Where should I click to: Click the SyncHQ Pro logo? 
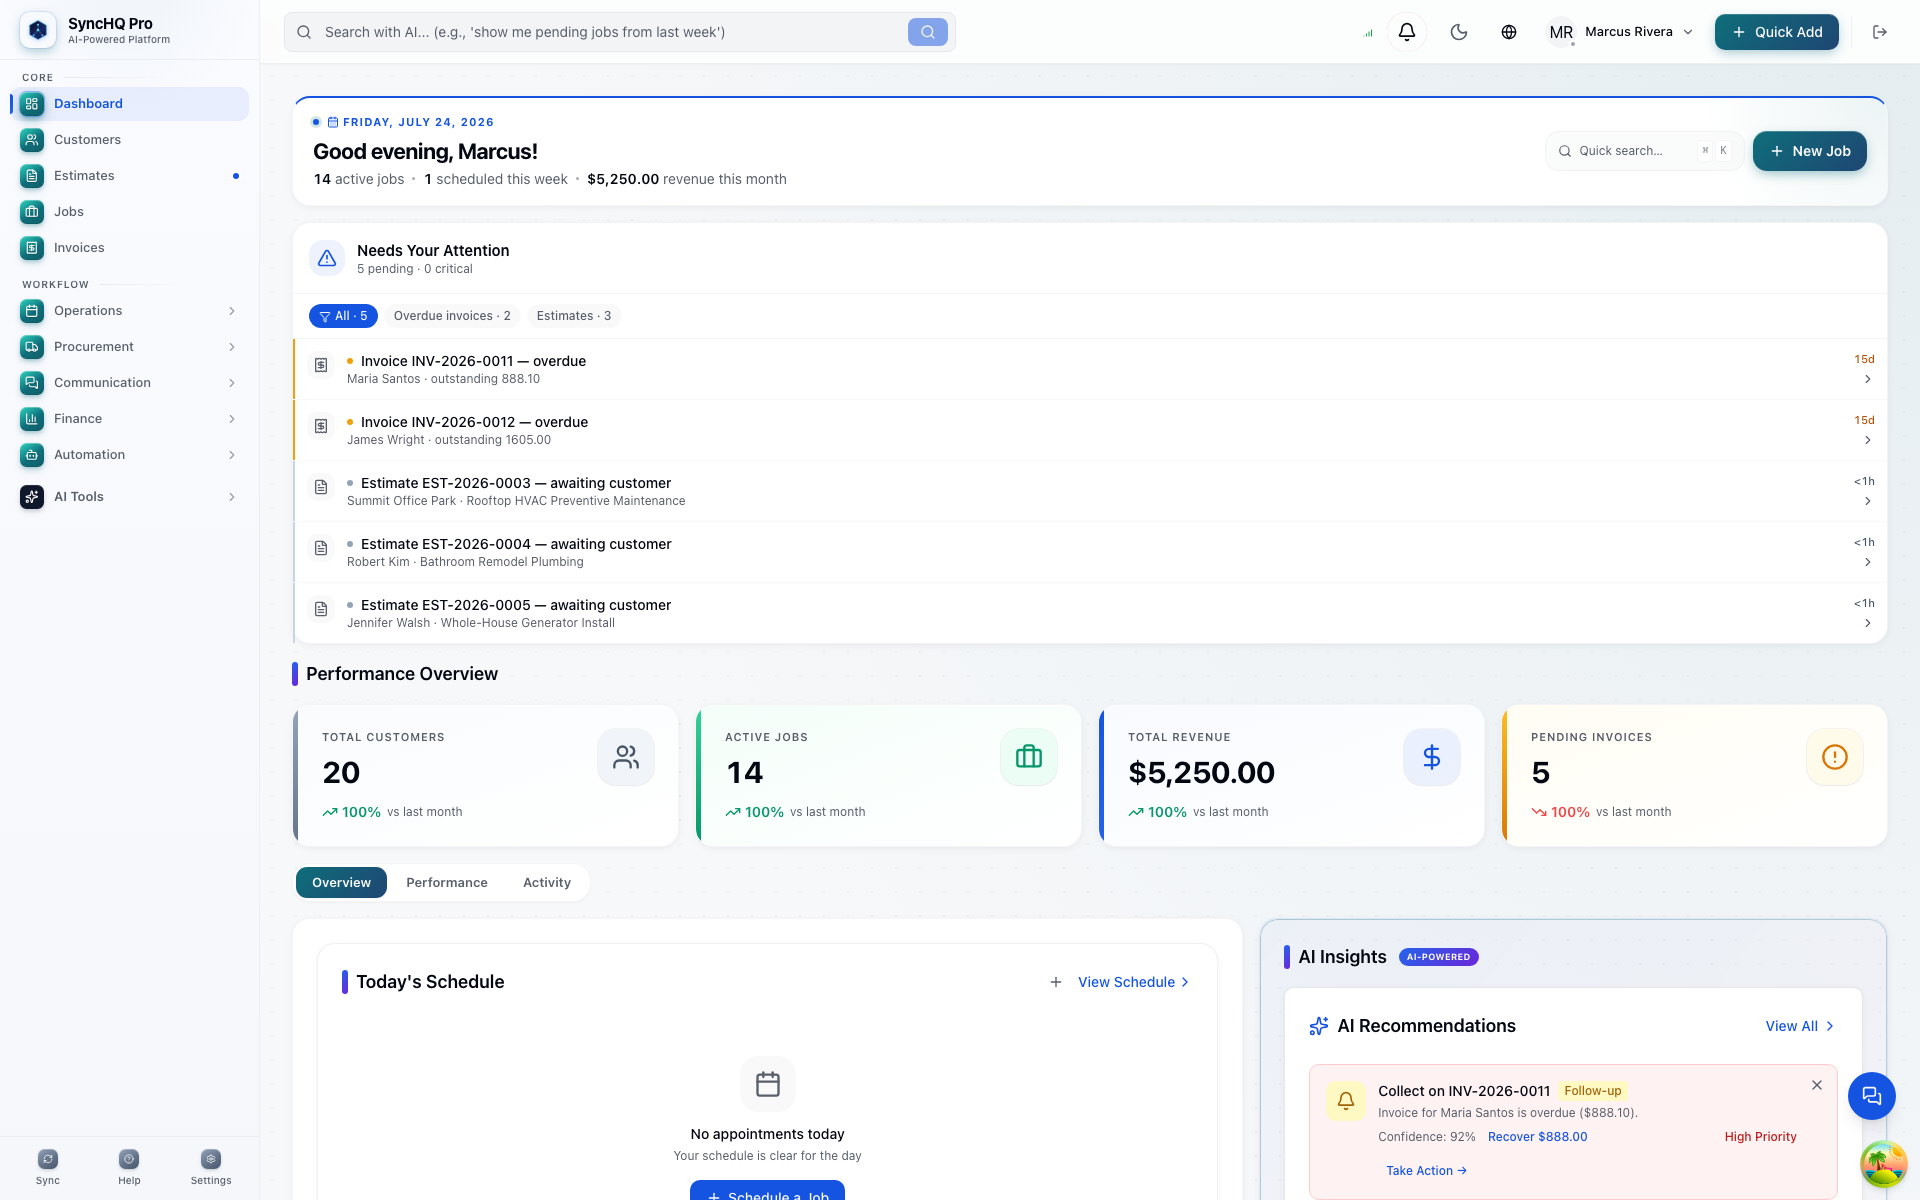tap(38, 31)
